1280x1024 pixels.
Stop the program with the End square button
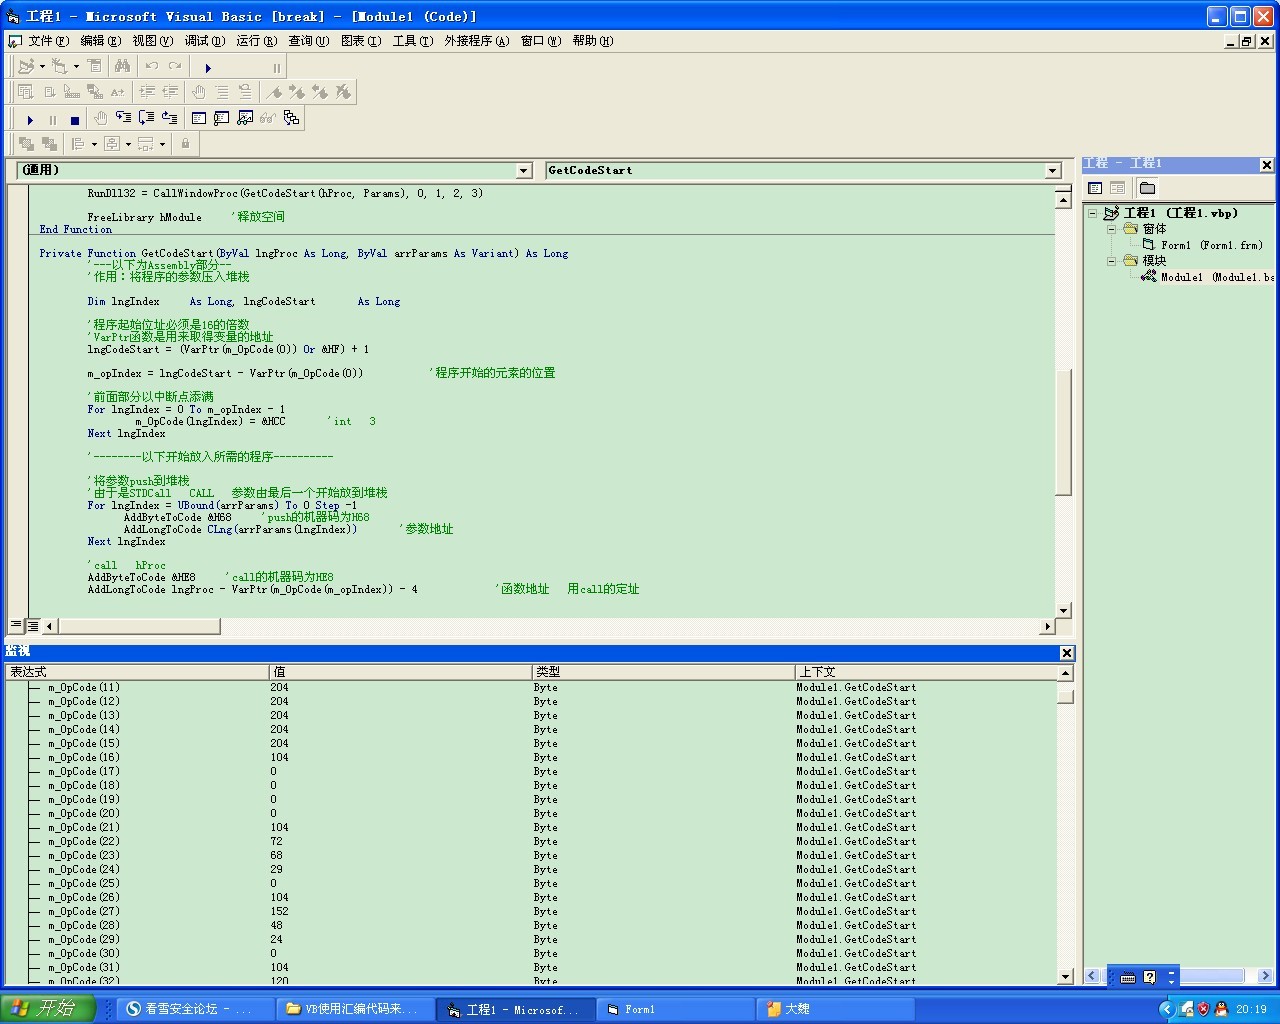tap(75, 119)
